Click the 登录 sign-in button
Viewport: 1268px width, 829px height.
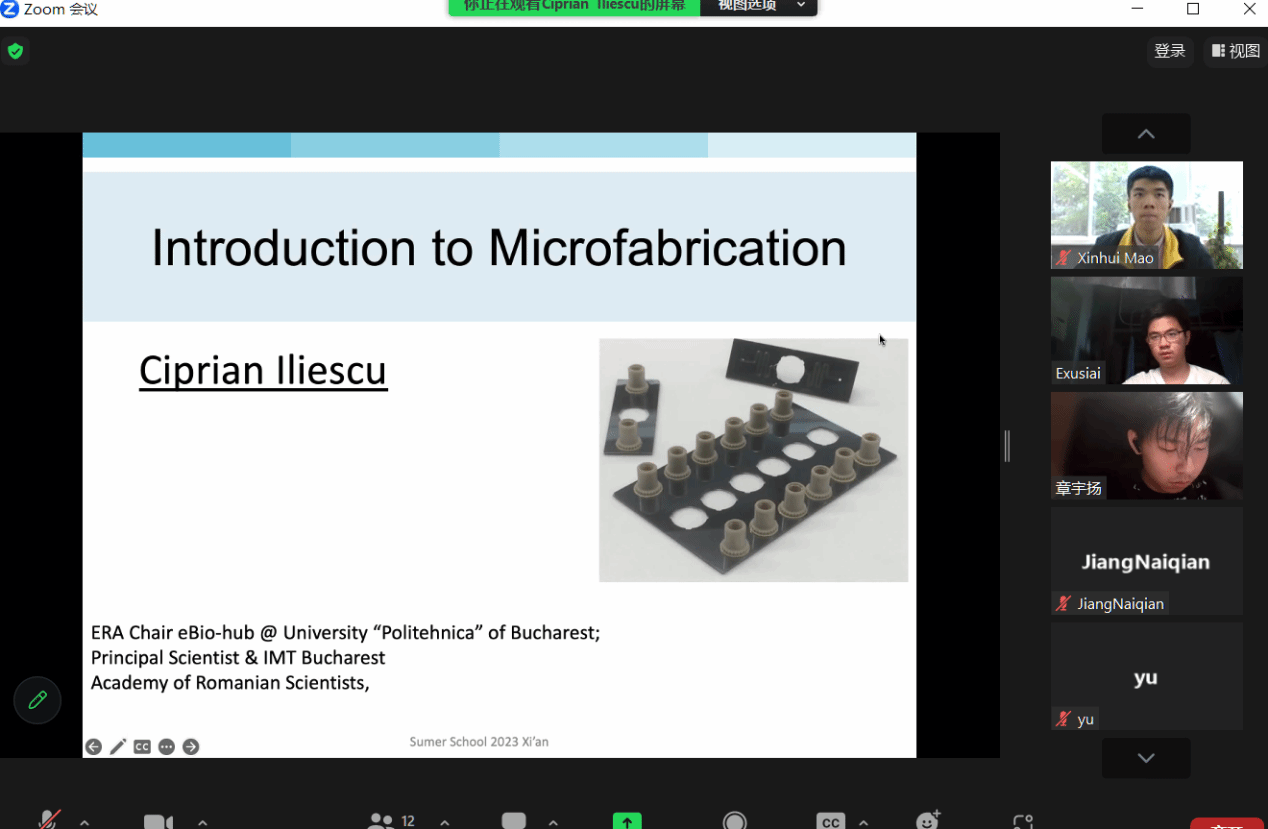[1170, 51]
